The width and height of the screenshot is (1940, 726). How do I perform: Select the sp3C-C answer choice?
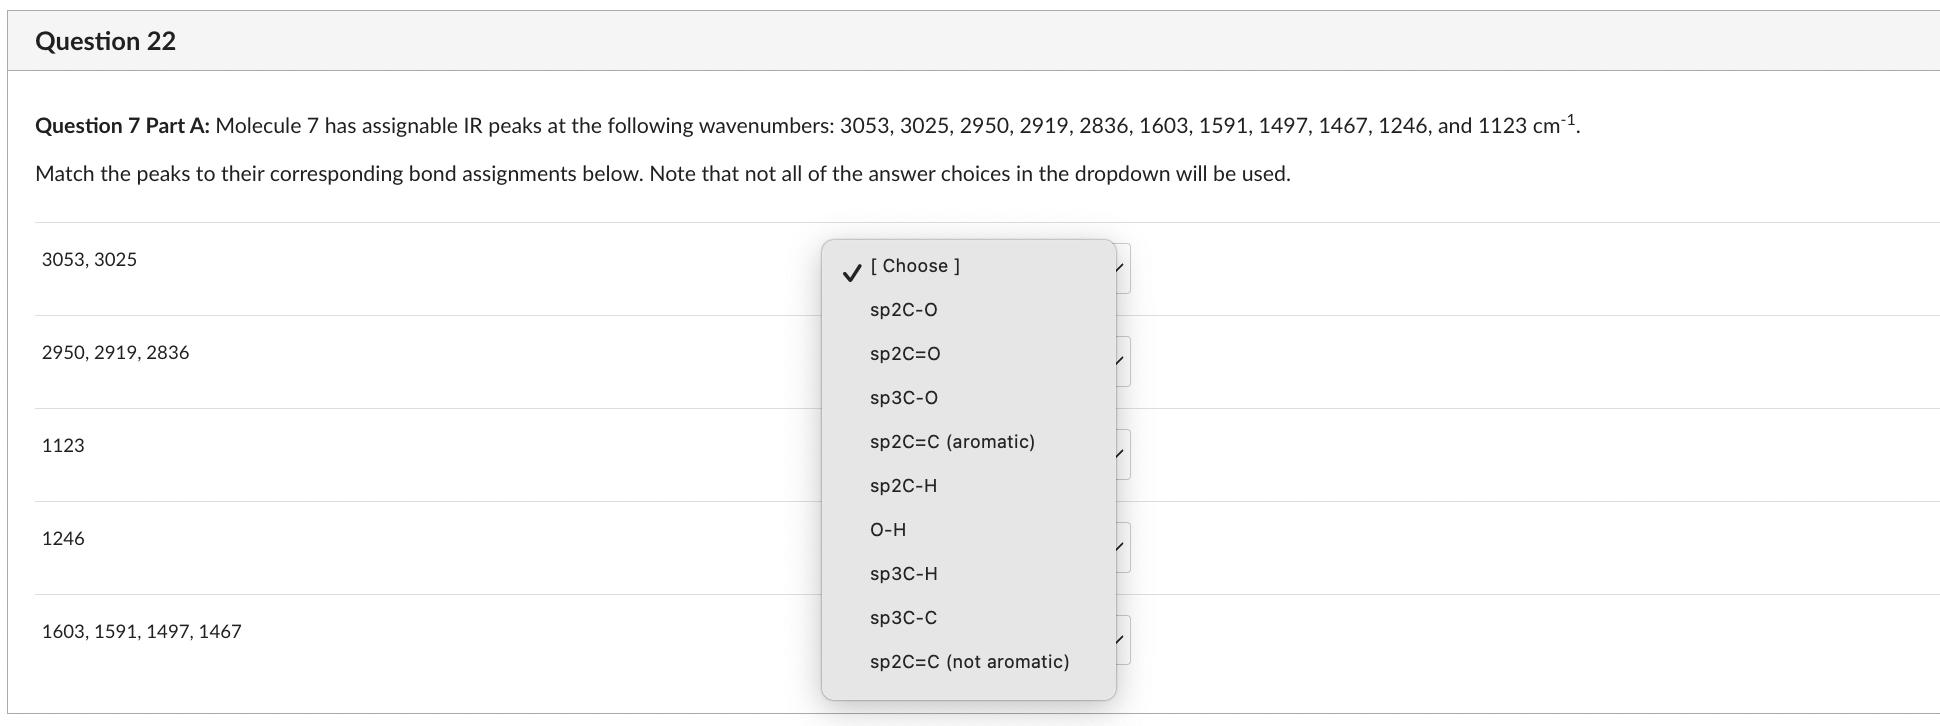pyautogui.click(x=901, y=617)
